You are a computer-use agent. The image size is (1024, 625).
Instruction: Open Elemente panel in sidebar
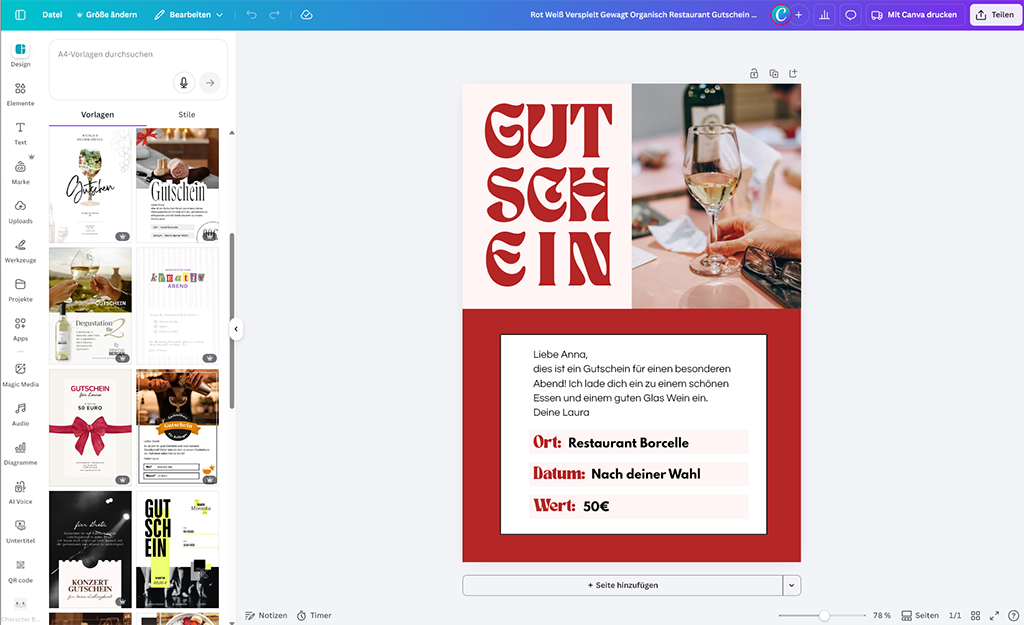coord(20,94)
